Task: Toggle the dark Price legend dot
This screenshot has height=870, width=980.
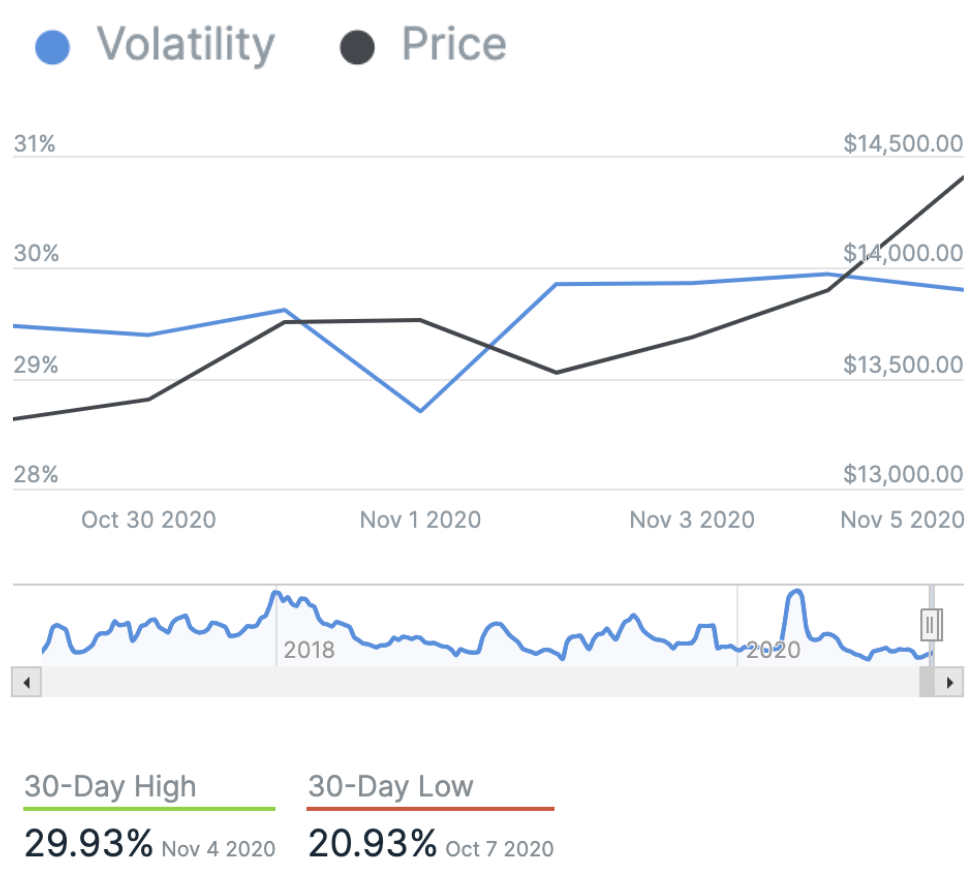Action: [x=357, y=47]
